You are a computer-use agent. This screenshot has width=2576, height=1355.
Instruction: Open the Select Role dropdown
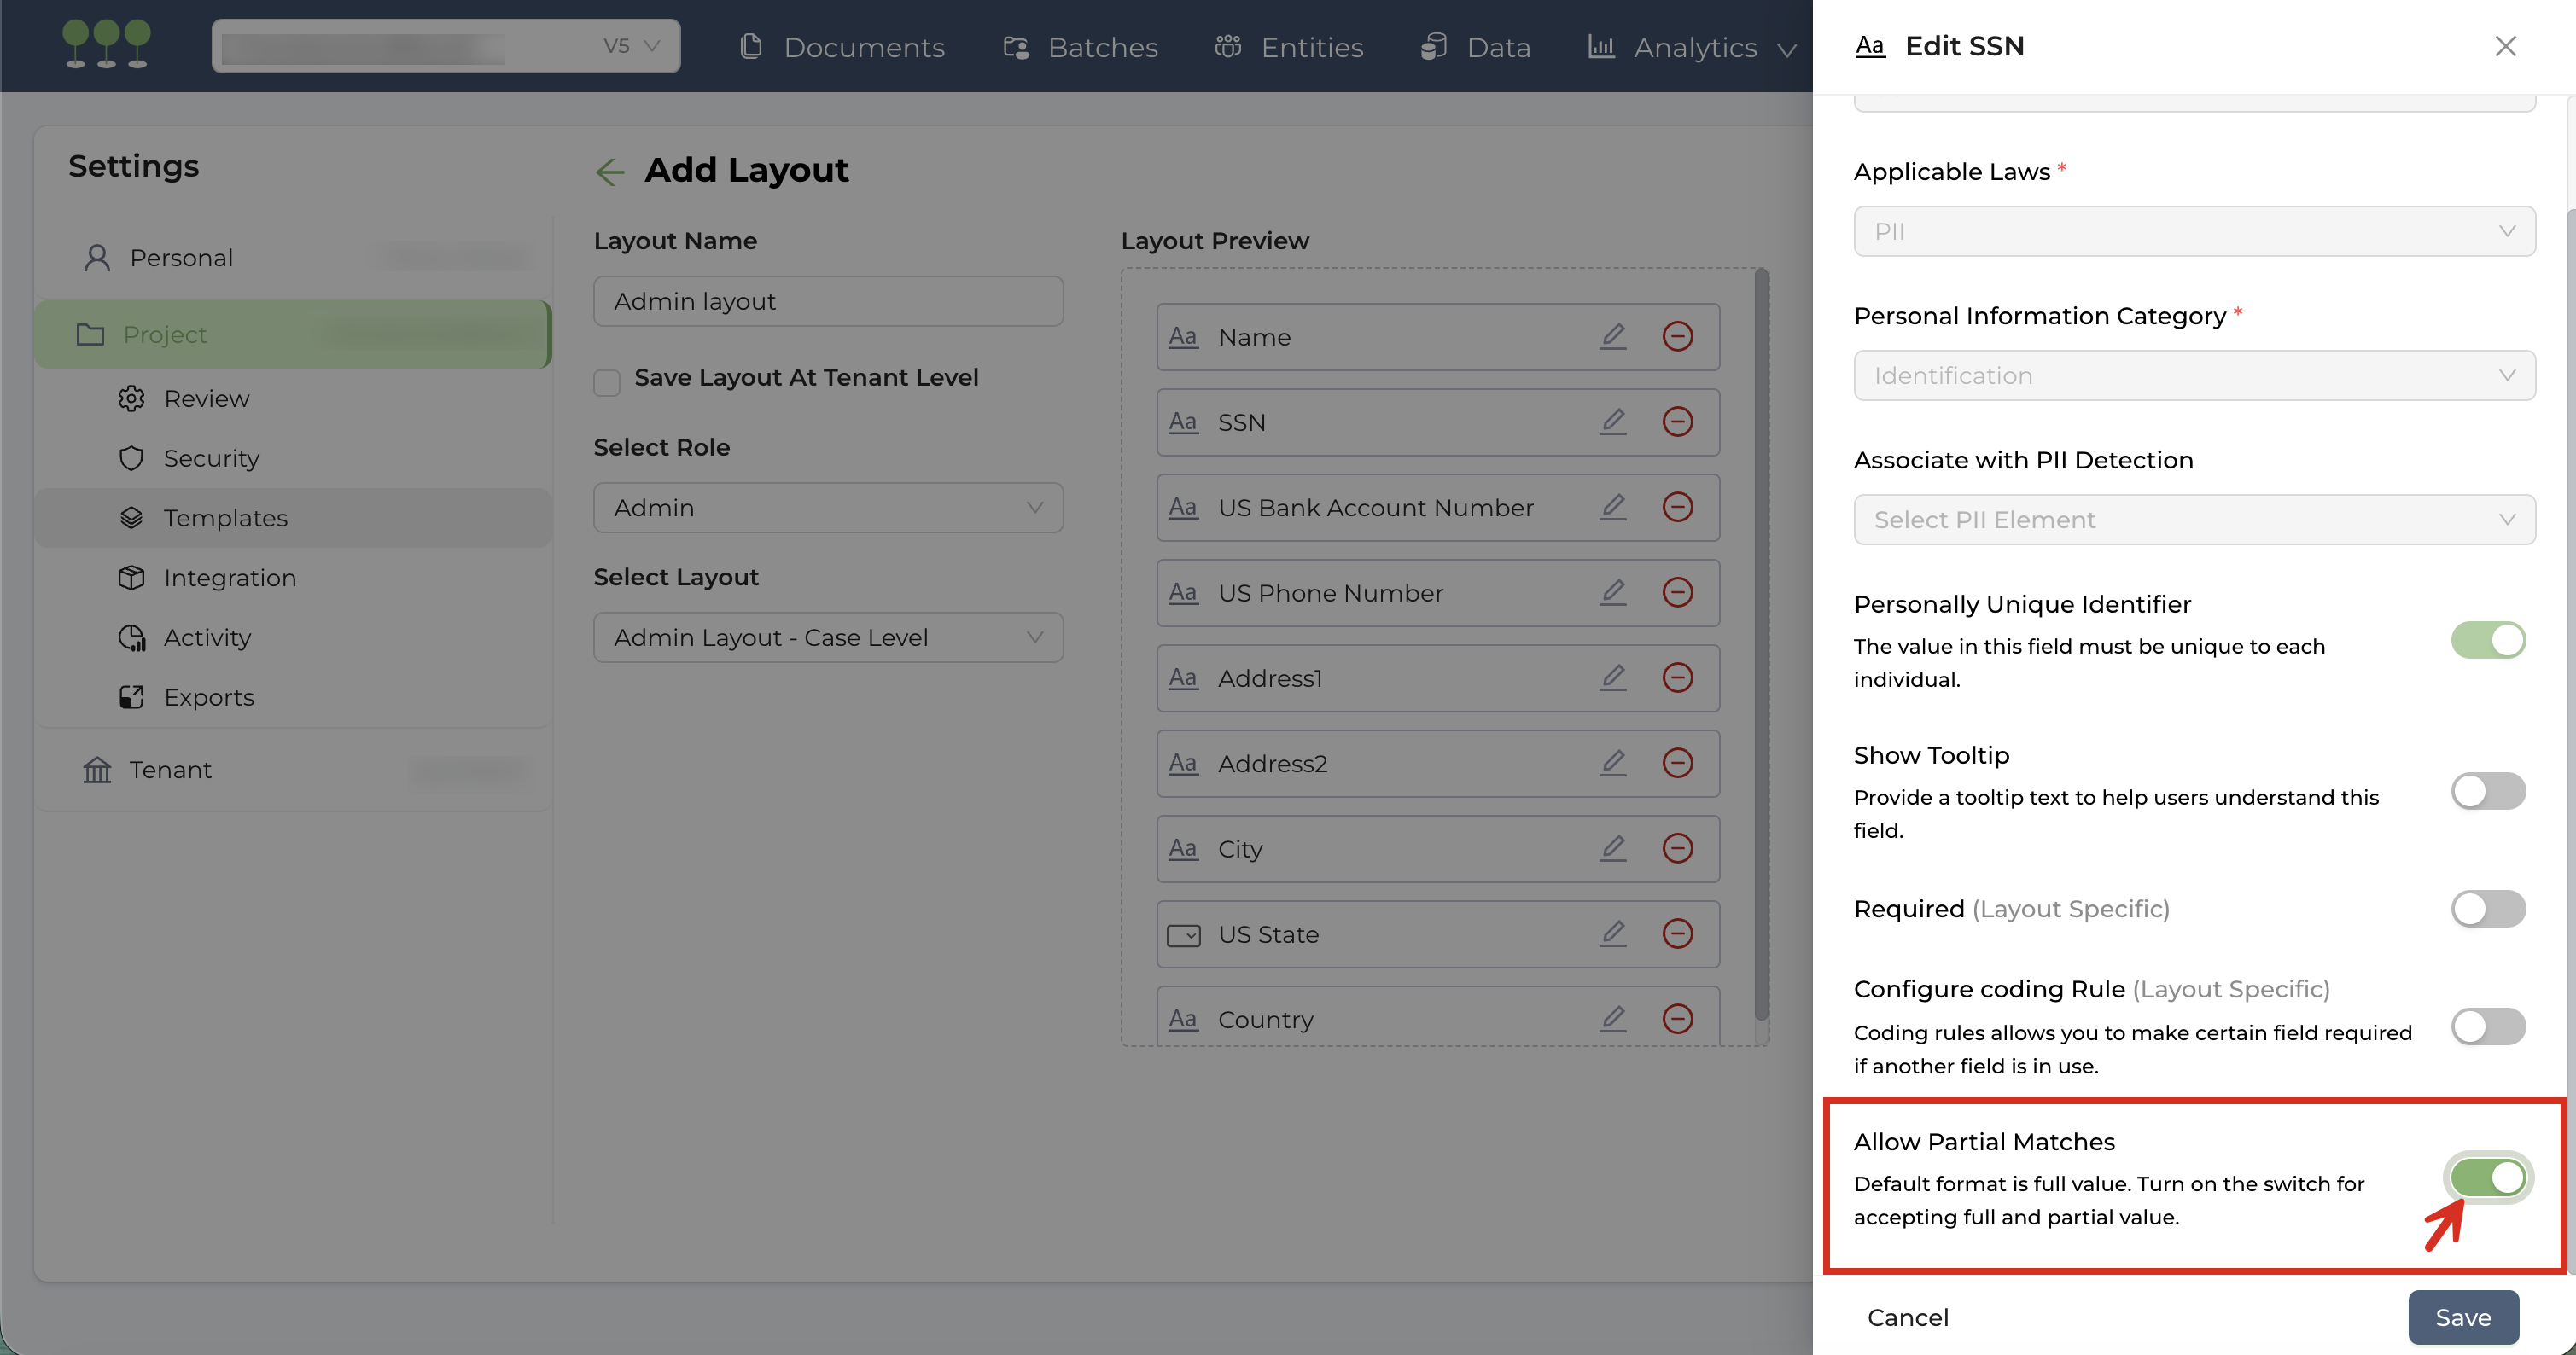[827, 508]
